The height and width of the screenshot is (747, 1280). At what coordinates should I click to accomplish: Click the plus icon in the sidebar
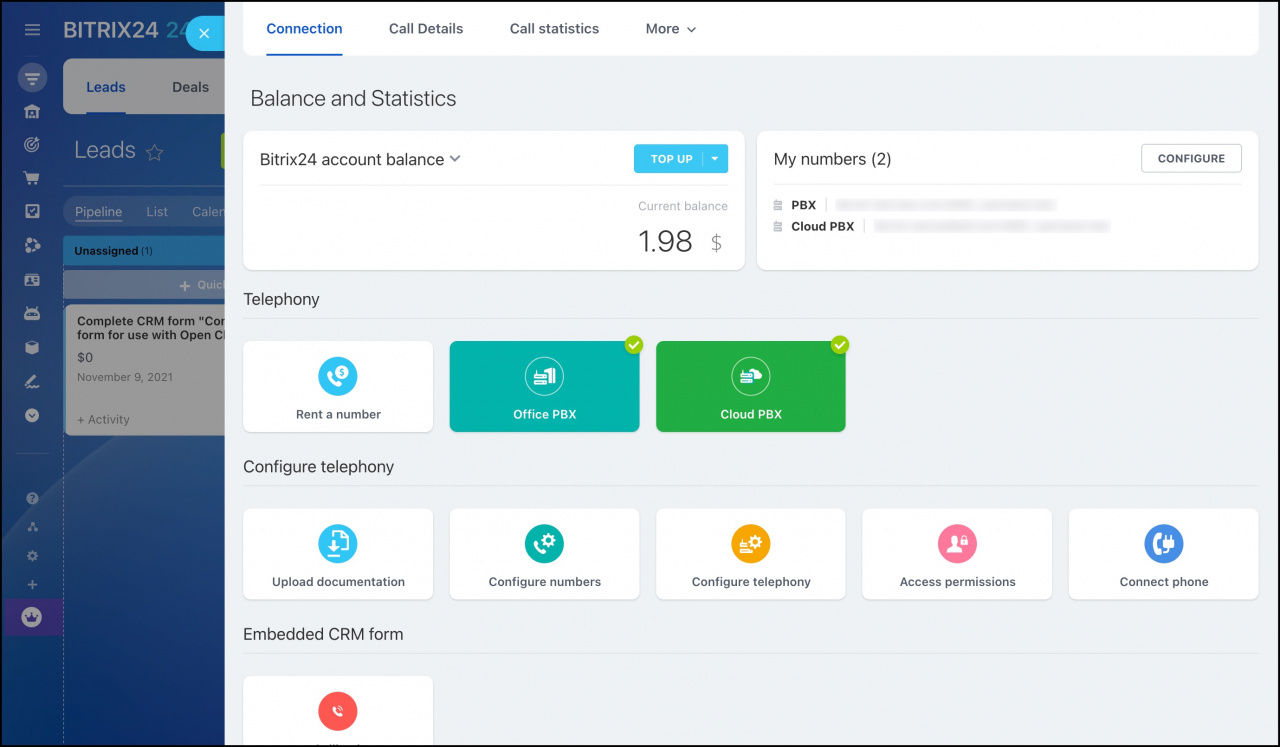pos(32,585)
